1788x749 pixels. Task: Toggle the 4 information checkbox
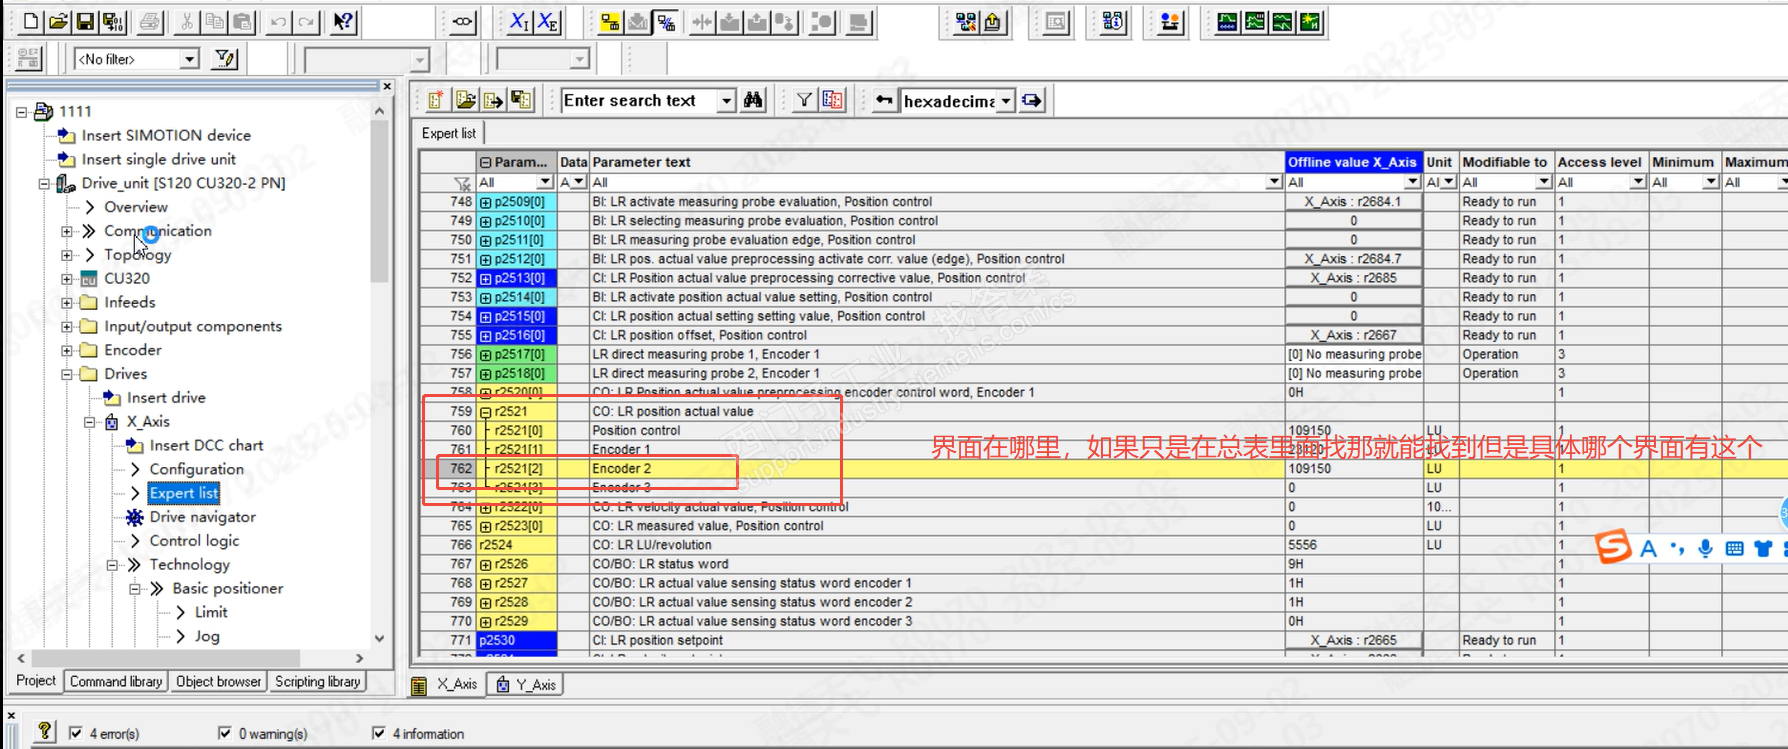click(379, 733)
